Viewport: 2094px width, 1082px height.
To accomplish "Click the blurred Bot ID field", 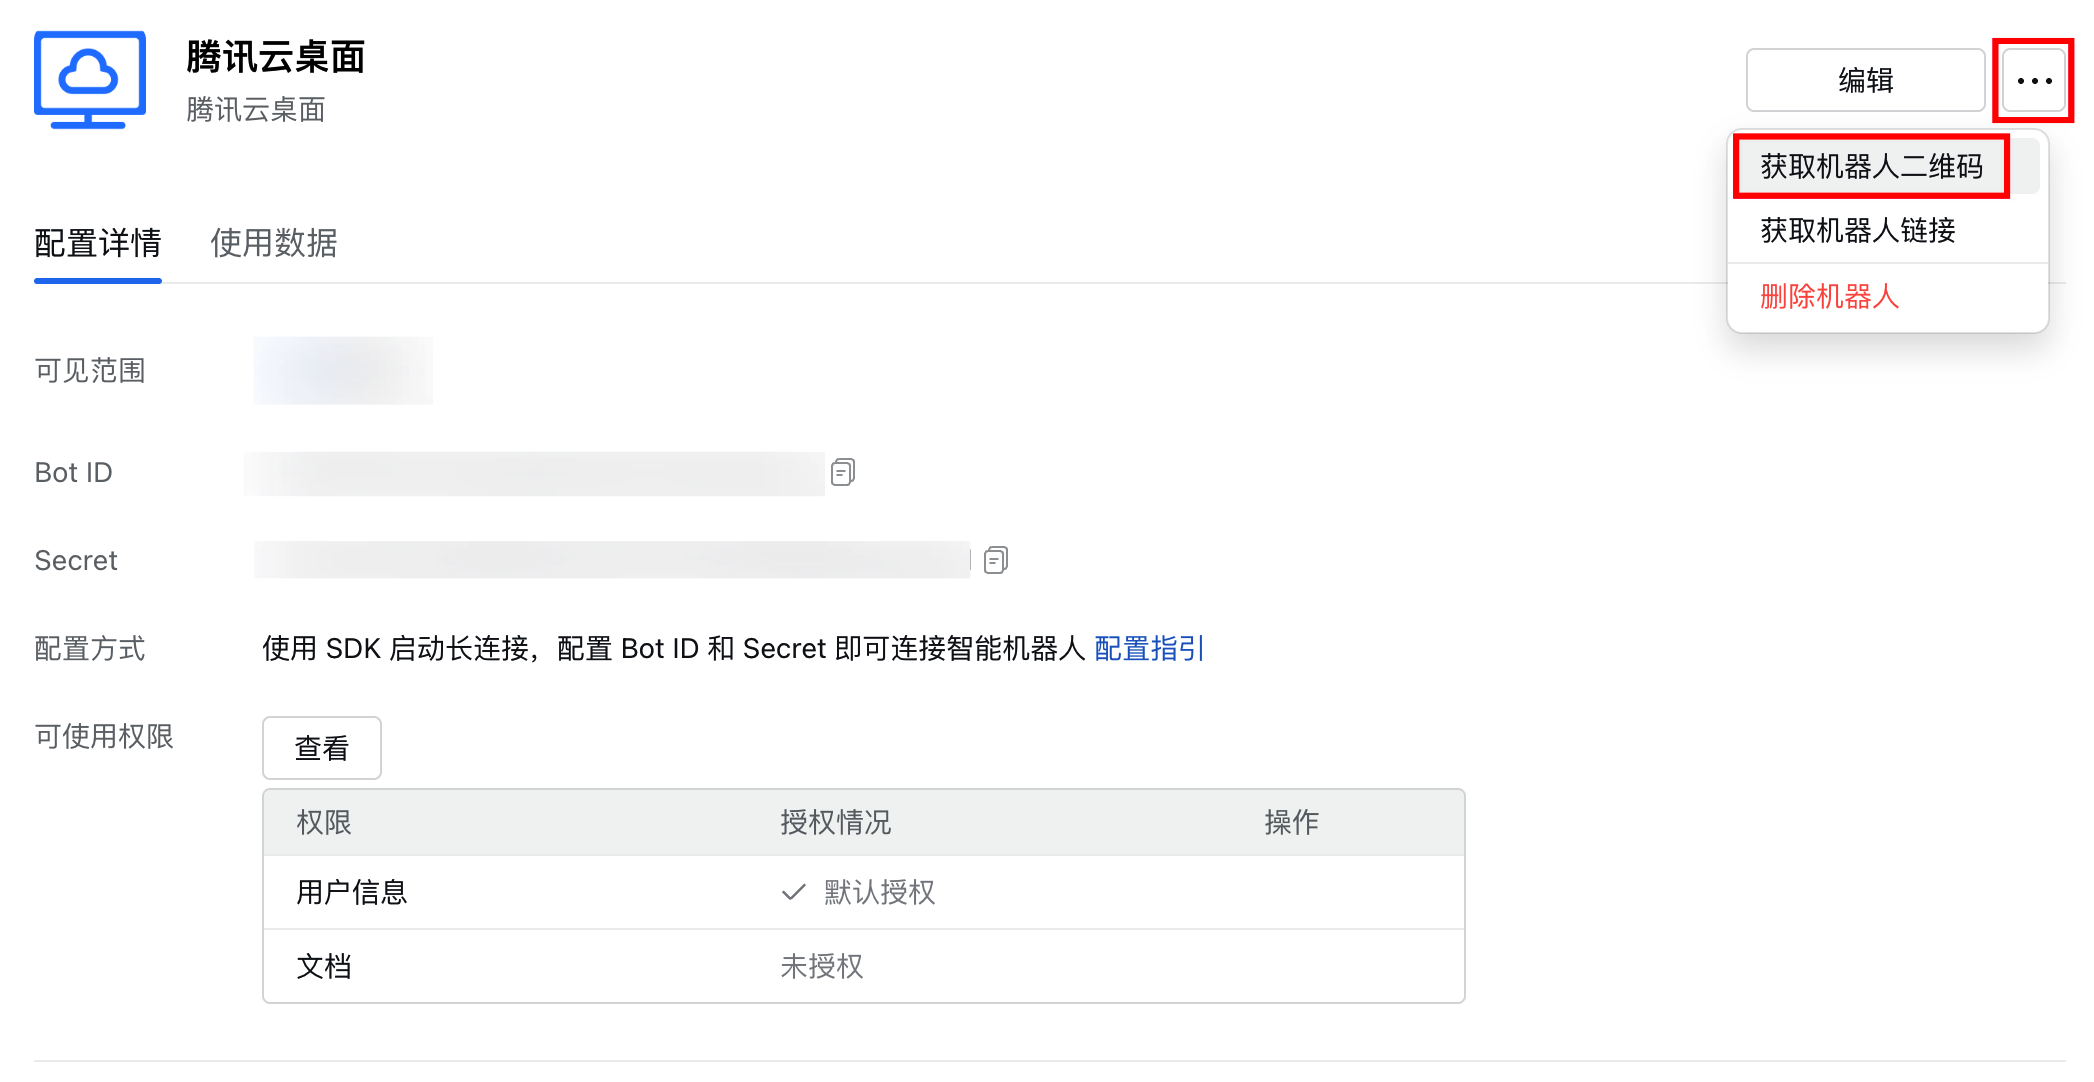I will coord(534,473).
